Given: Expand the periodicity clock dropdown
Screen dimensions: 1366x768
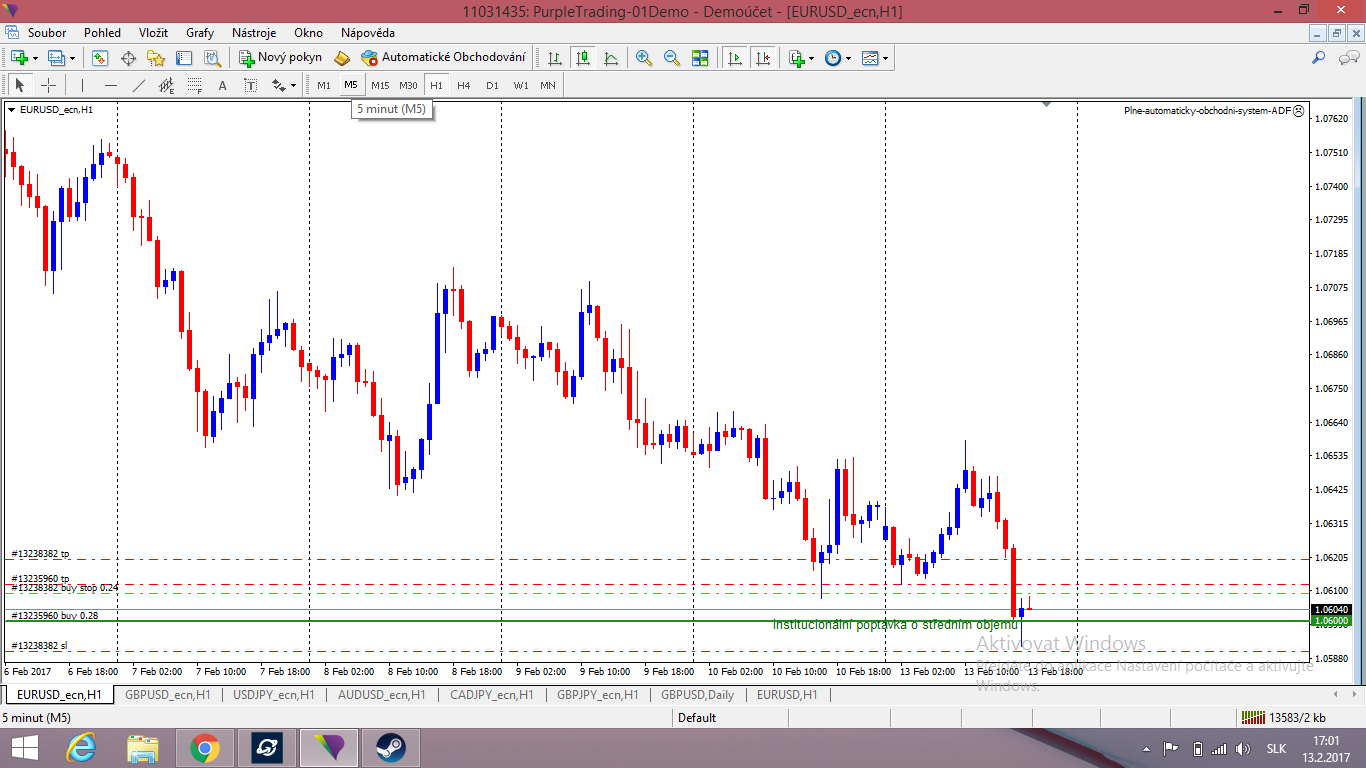Looking at the screenshot, I should coord(848,58).
